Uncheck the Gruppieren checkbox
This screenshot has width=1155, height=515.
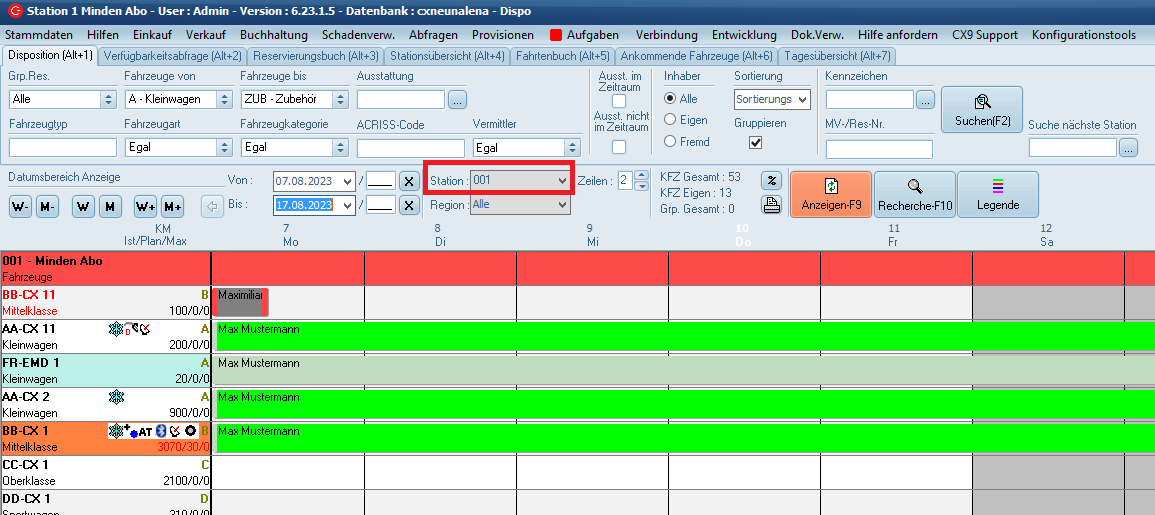[756, 143]
